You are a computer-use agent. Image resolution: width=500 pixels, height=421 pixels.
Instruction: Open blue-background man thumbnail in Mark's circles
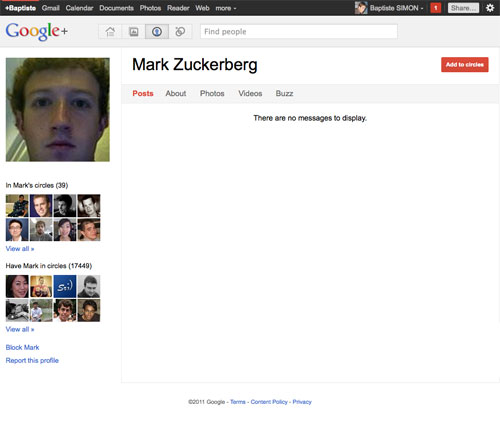point(41,206)
